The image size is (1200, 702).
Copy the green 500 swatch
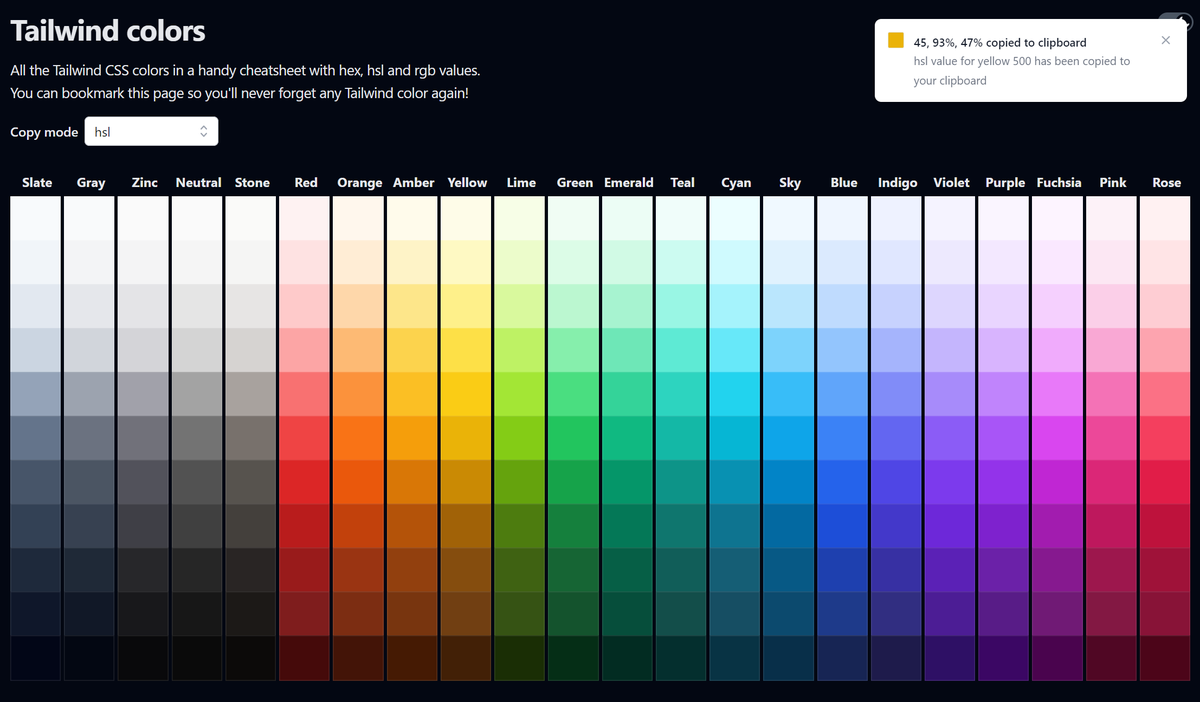[575, 438]
